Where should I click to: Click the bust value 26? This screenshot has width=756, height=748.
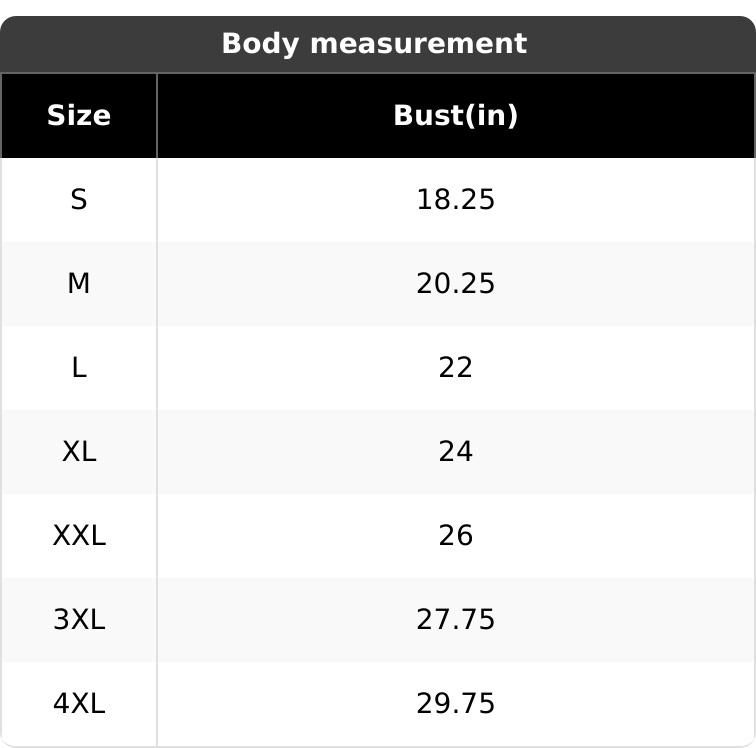pyautogui.click(x=455, y=536)
